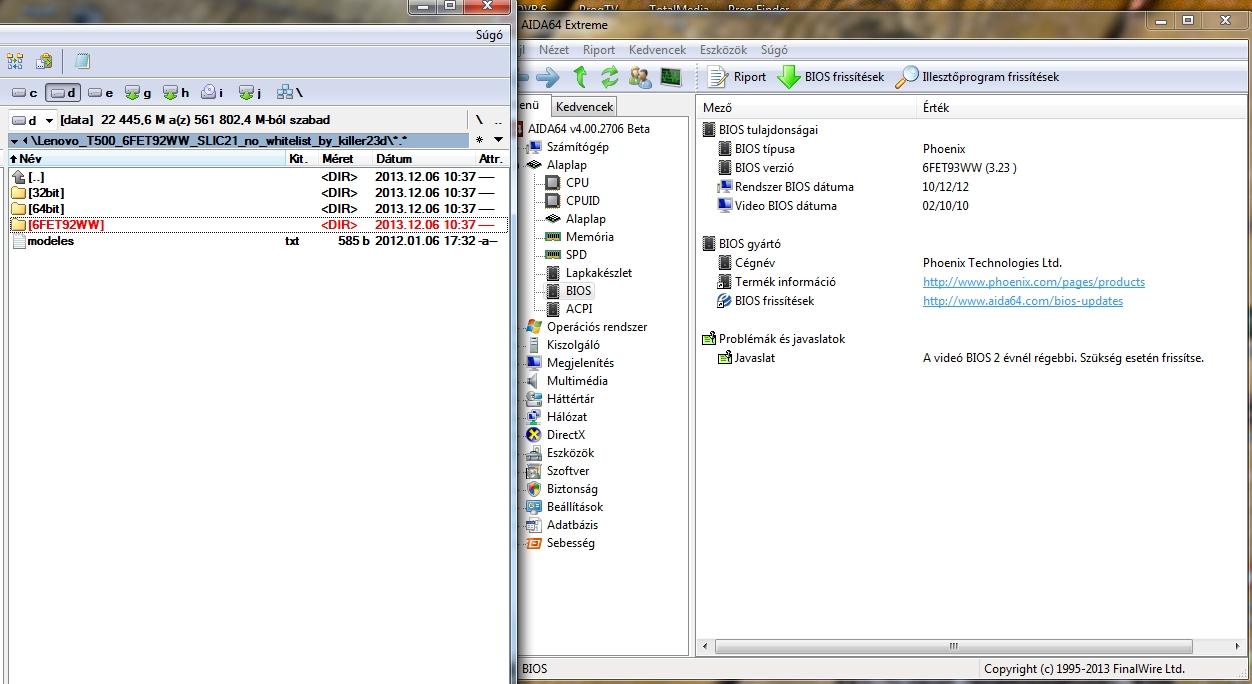Open network neighborhood icon in drive bar

289,93
